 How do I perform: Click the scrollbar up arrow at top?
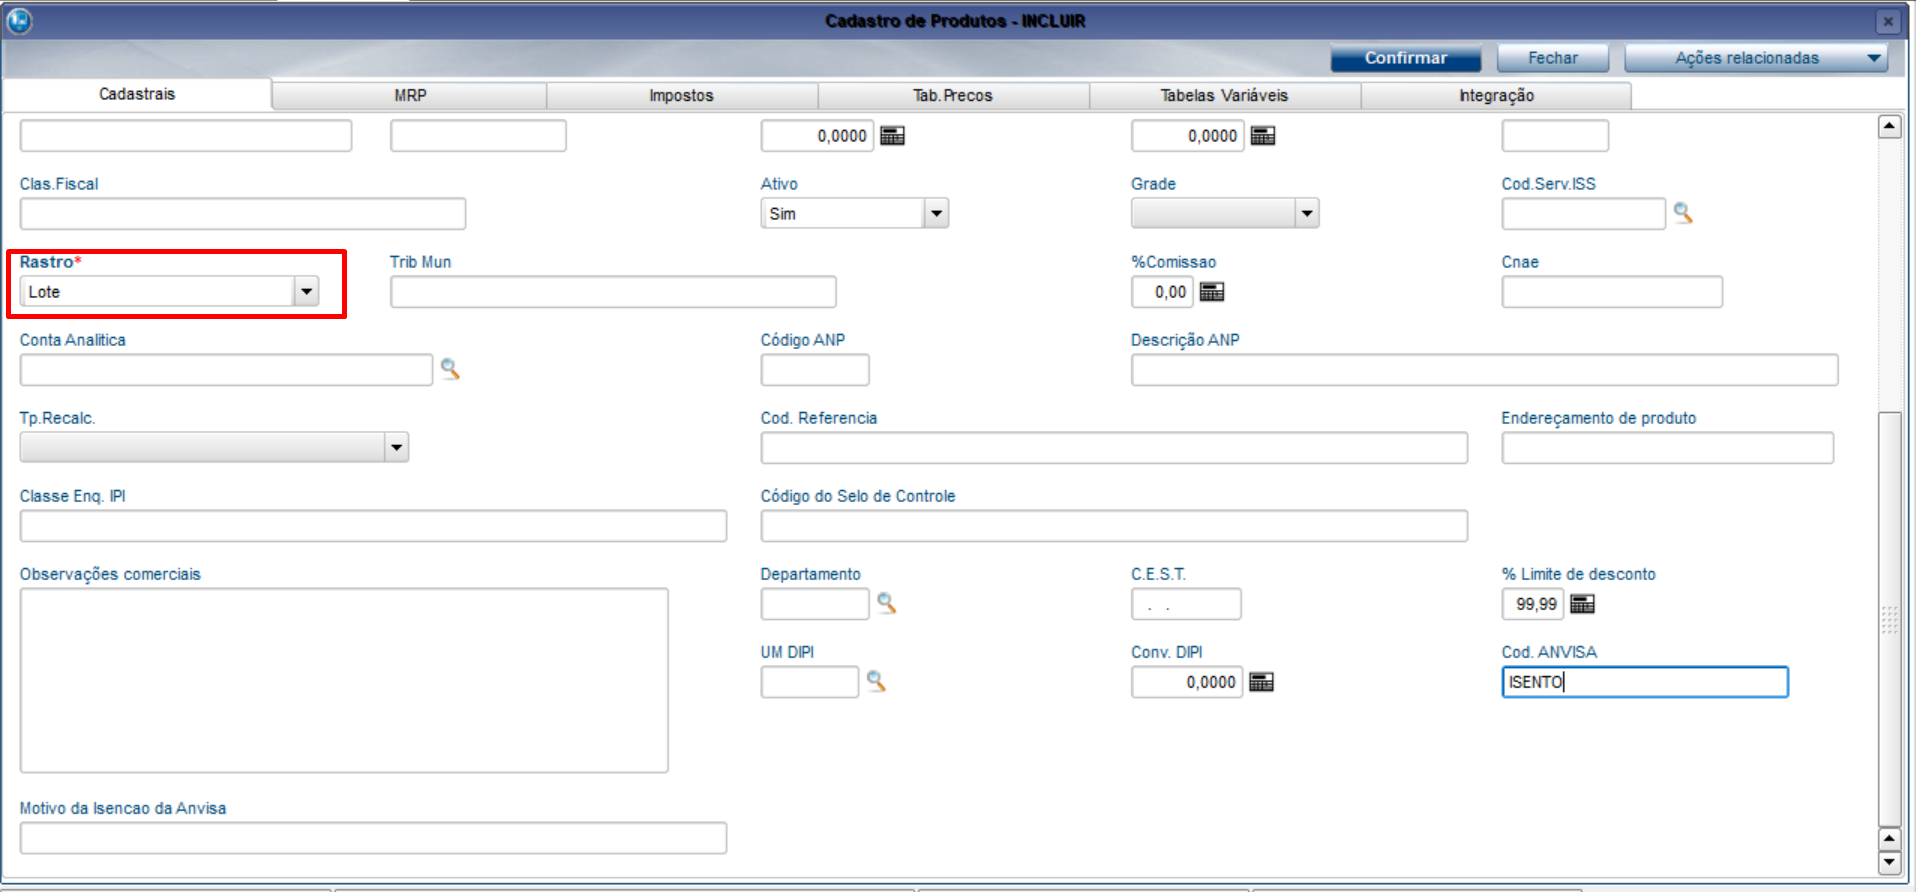[1889, 127]
